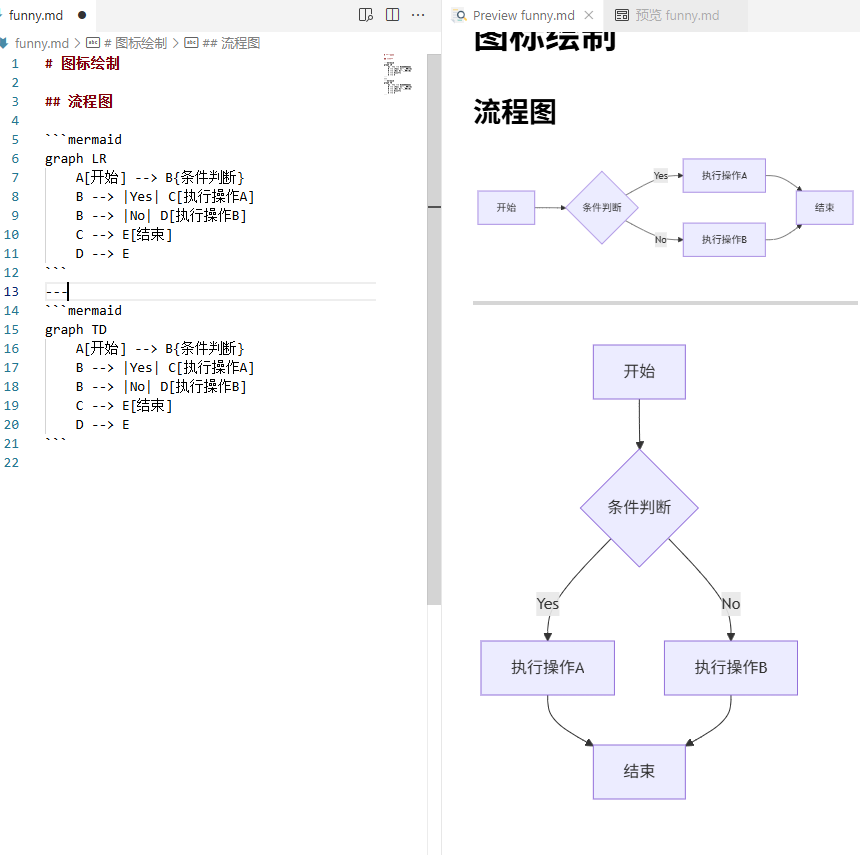Click 执行操作A node in vertical flowchart

point(547,667)
